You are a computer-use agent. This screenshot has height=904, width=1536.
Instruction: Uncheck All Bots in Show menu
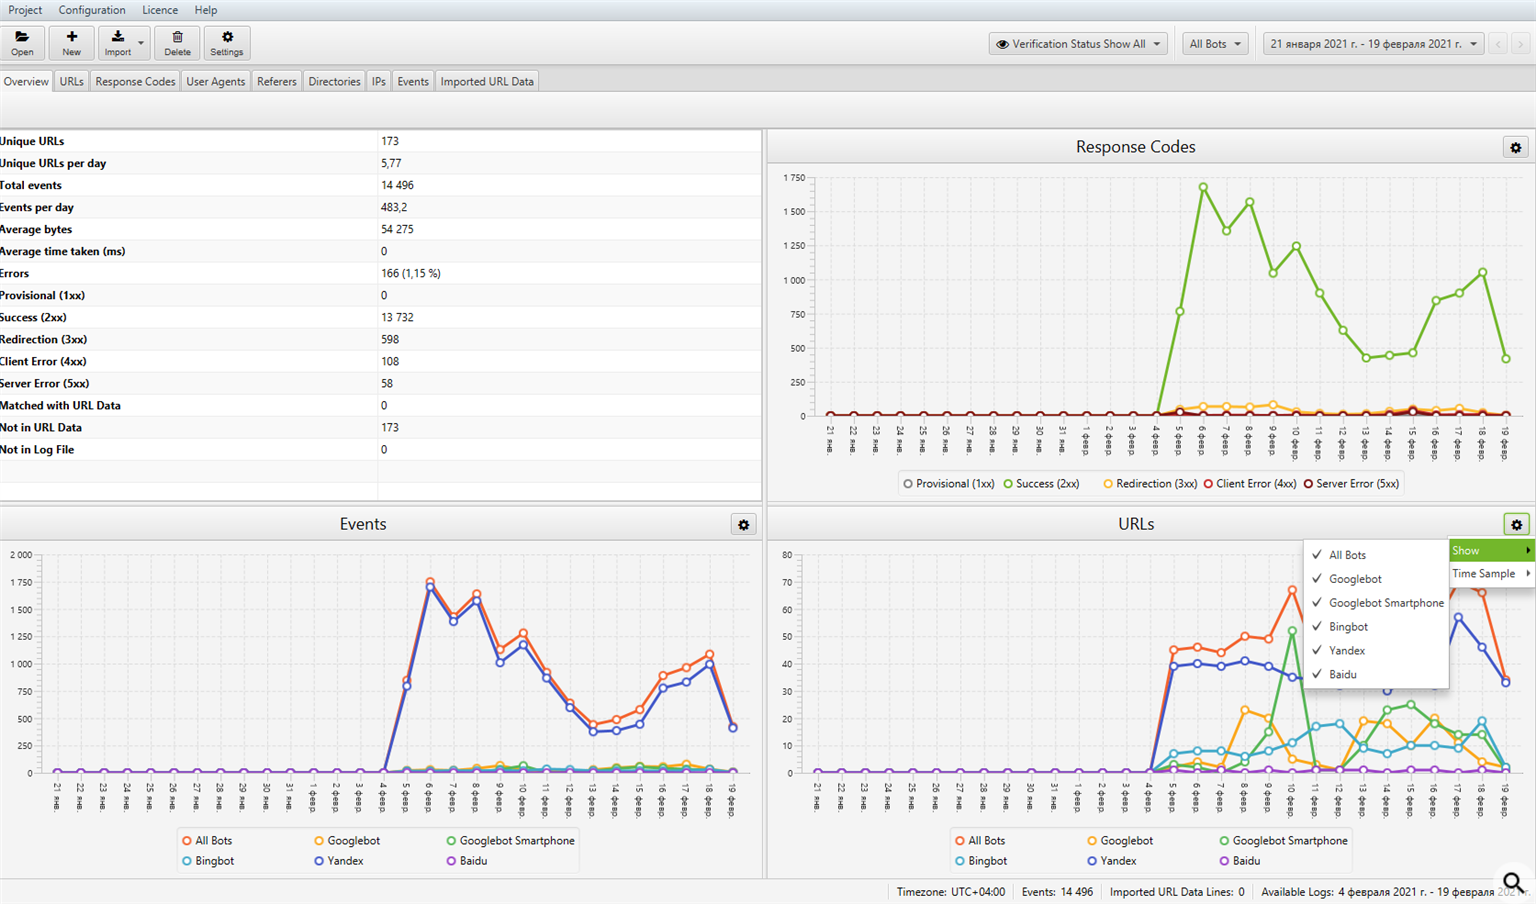pyautogui.click(x=1375, y=555)
